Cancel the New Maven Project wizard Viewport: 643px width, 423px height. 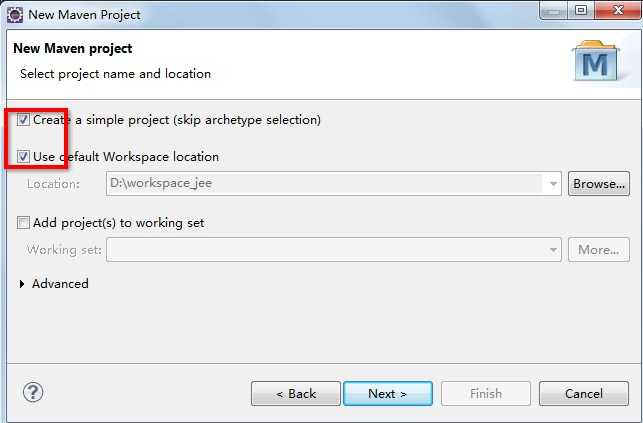pyautogui.click(x=584, y=393)
